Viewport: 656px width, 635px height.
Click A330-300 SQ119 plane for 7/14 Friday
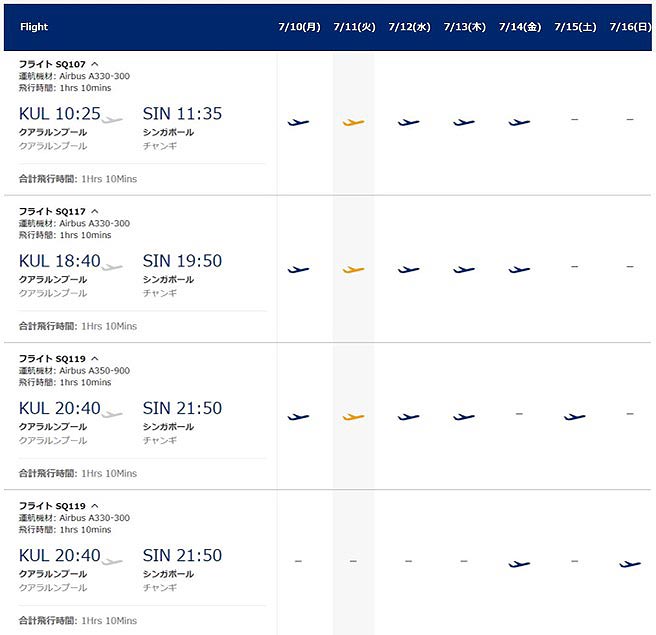click(x=519, y=564)
